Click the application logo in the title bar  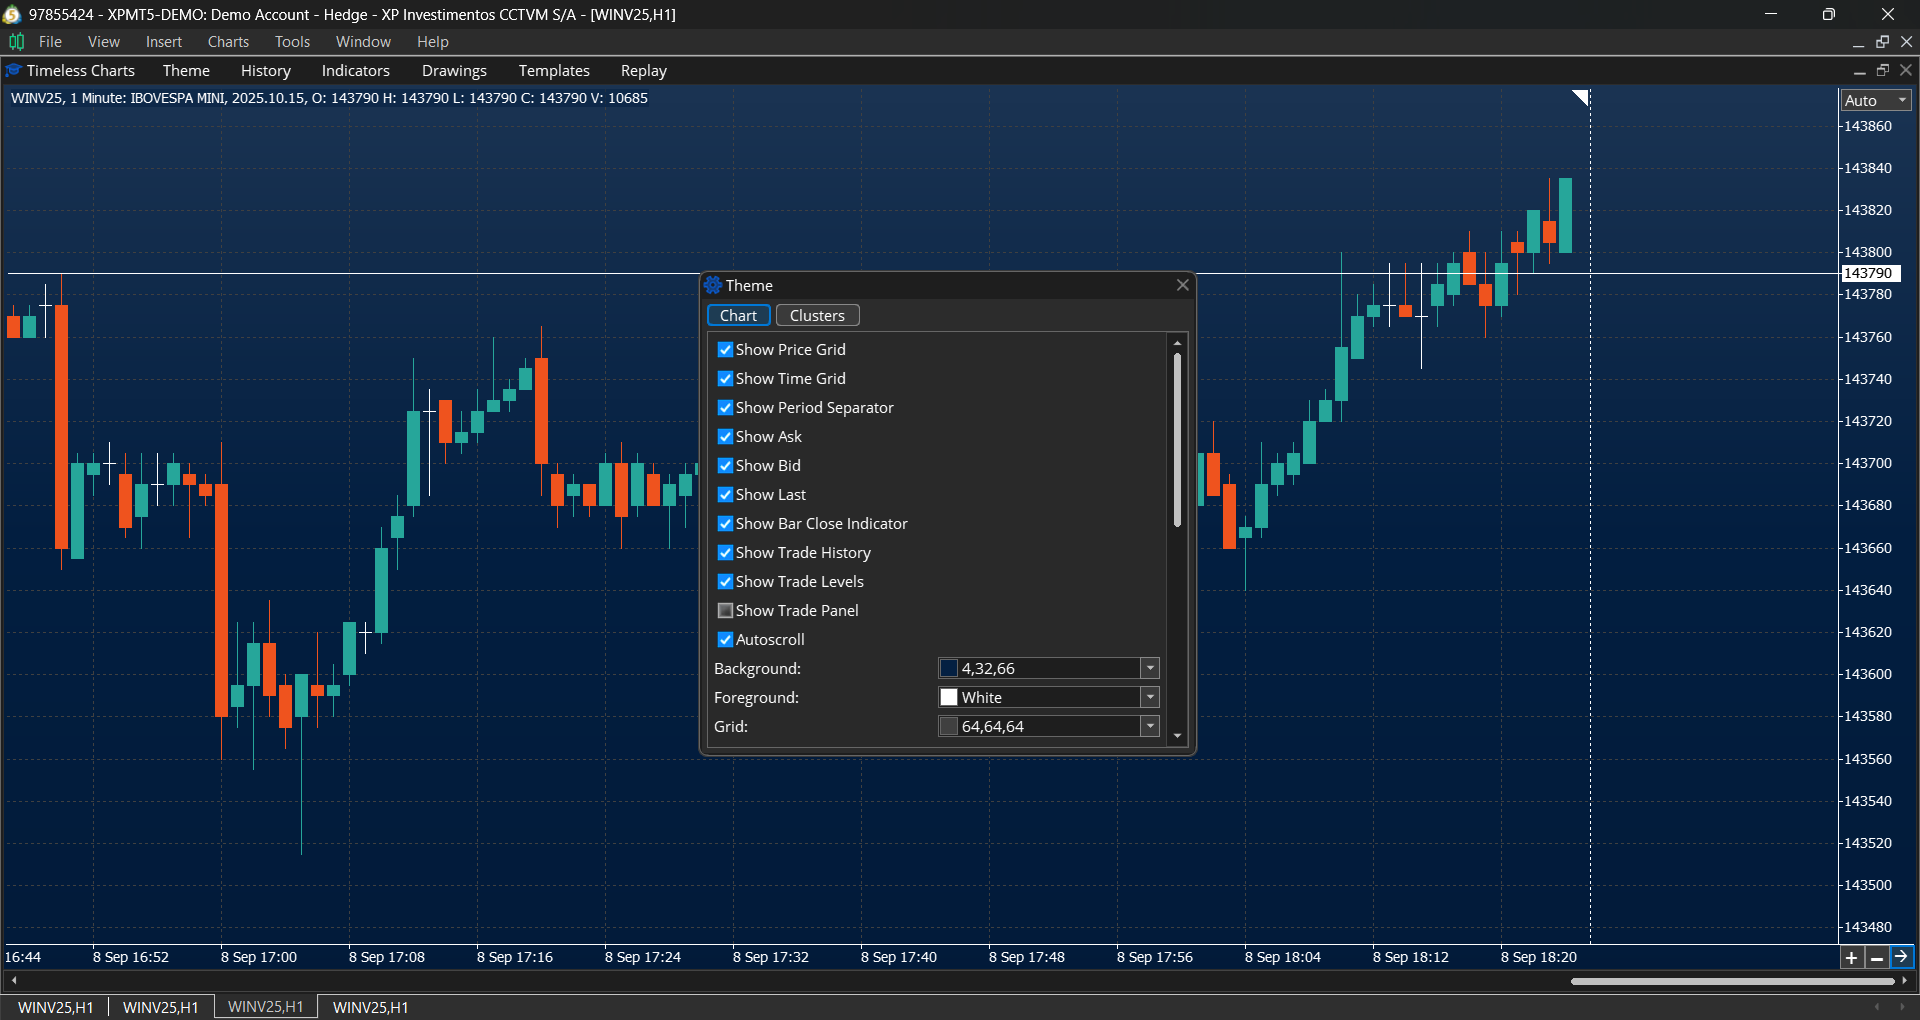tap(11, 14)
